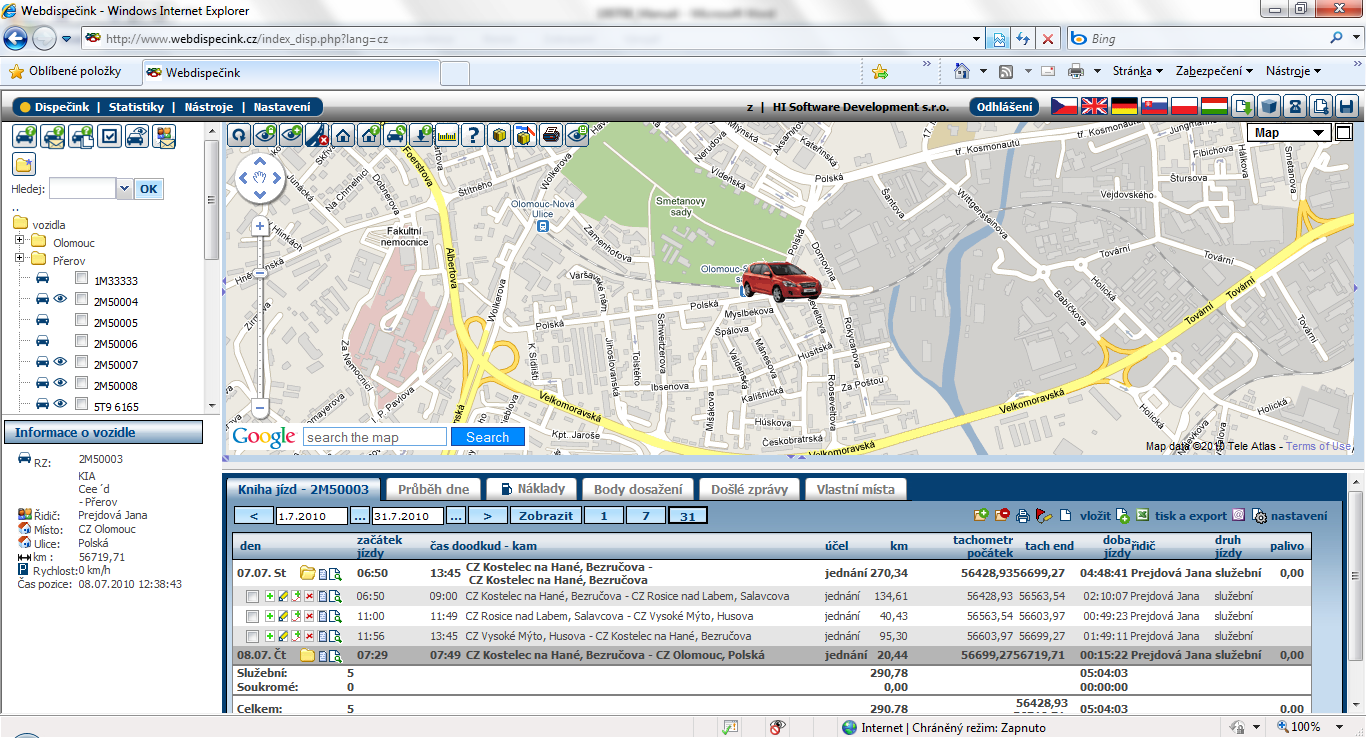Switch to the Došlé zprávy tab
Image resolution: width=1366 pixels, height=738 pixels.
pyautogui.click(x=750, y=489)
